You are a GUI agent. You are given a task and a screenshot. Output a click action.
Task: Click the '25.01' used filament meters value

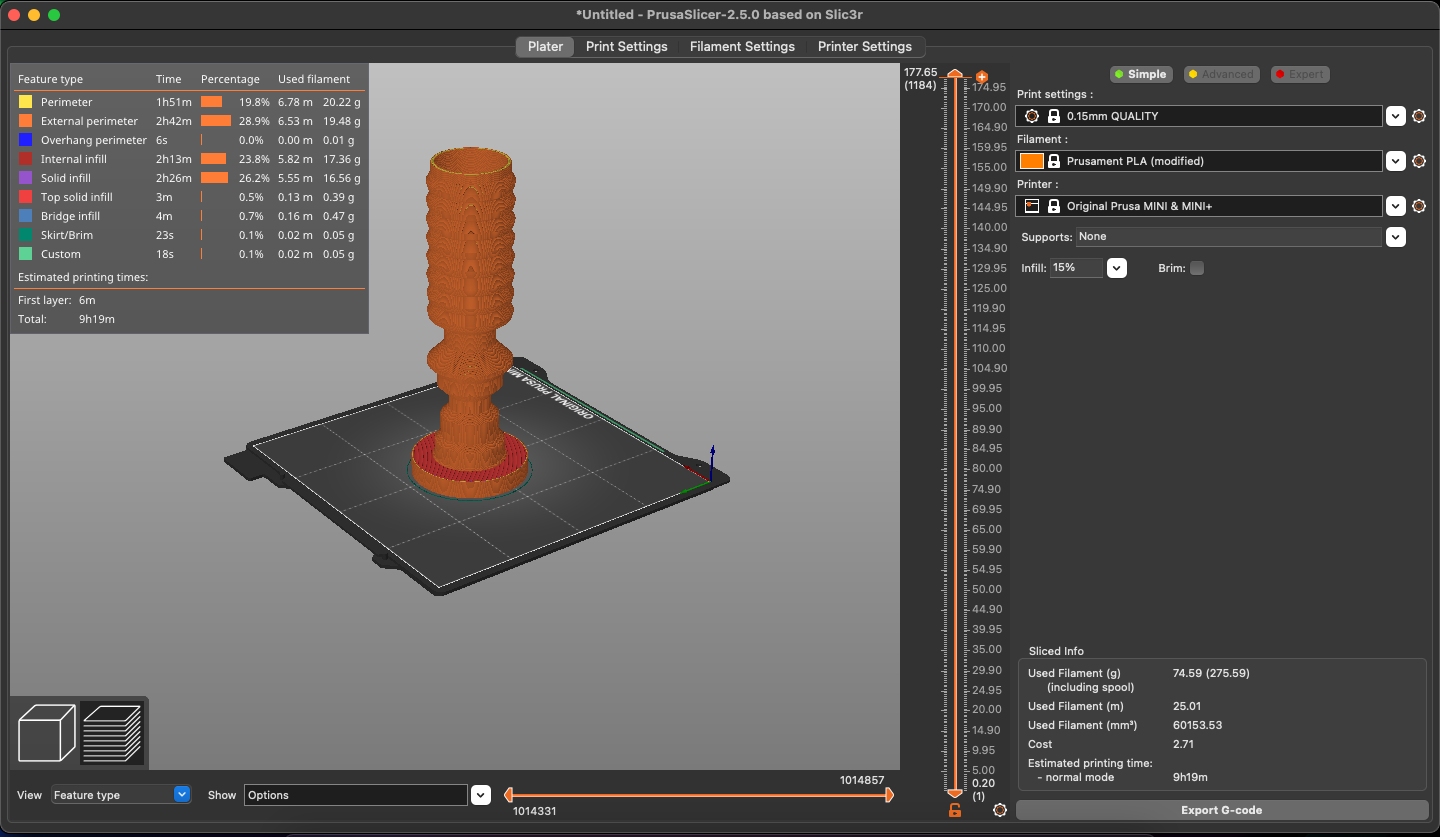(1187, 706)
